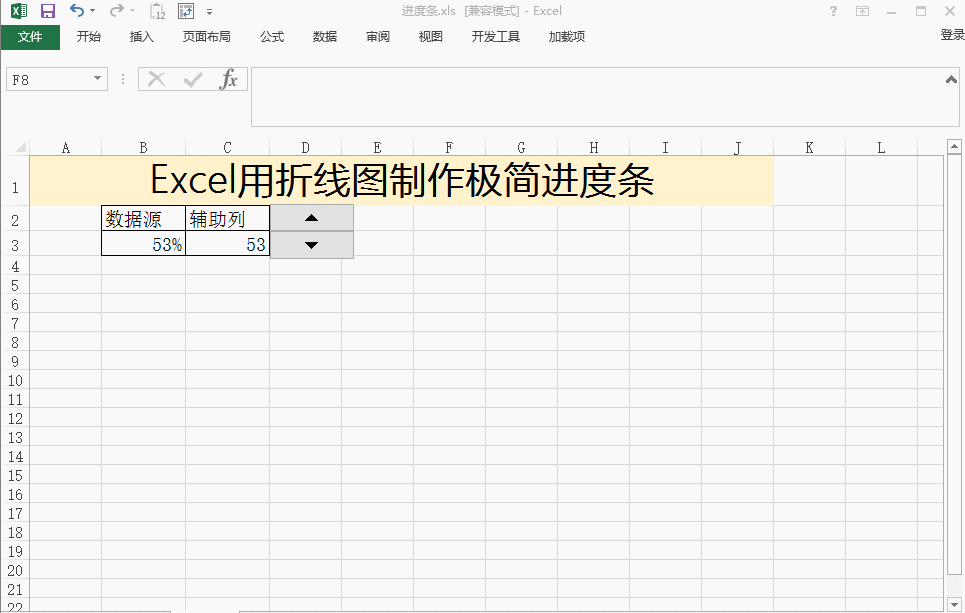Click the spin button down arrow
965x613 pixels.
point(310,243)
